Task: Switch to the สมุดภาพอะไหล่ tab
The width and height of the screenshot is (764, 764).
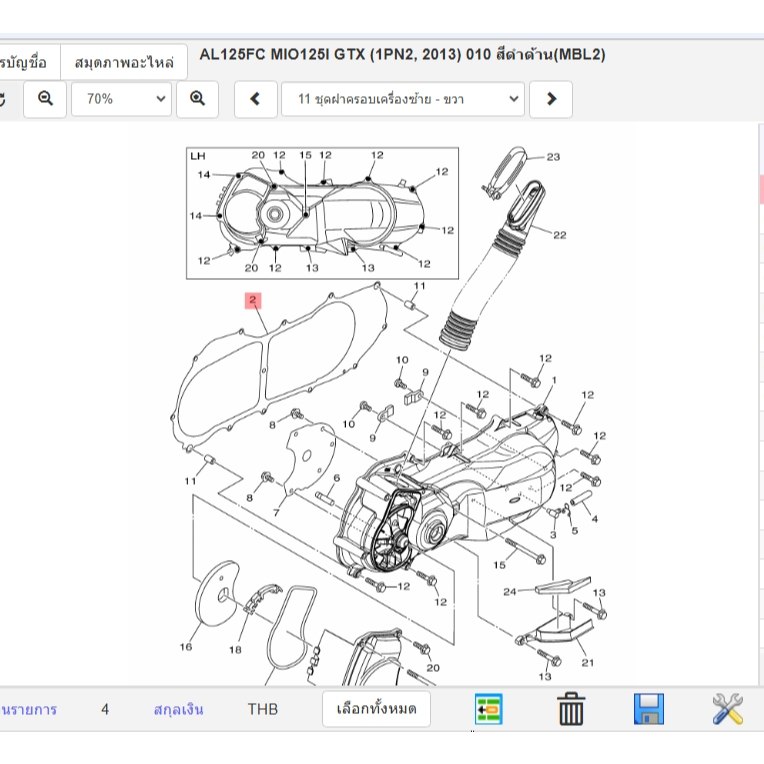Action: coord(124,62)
